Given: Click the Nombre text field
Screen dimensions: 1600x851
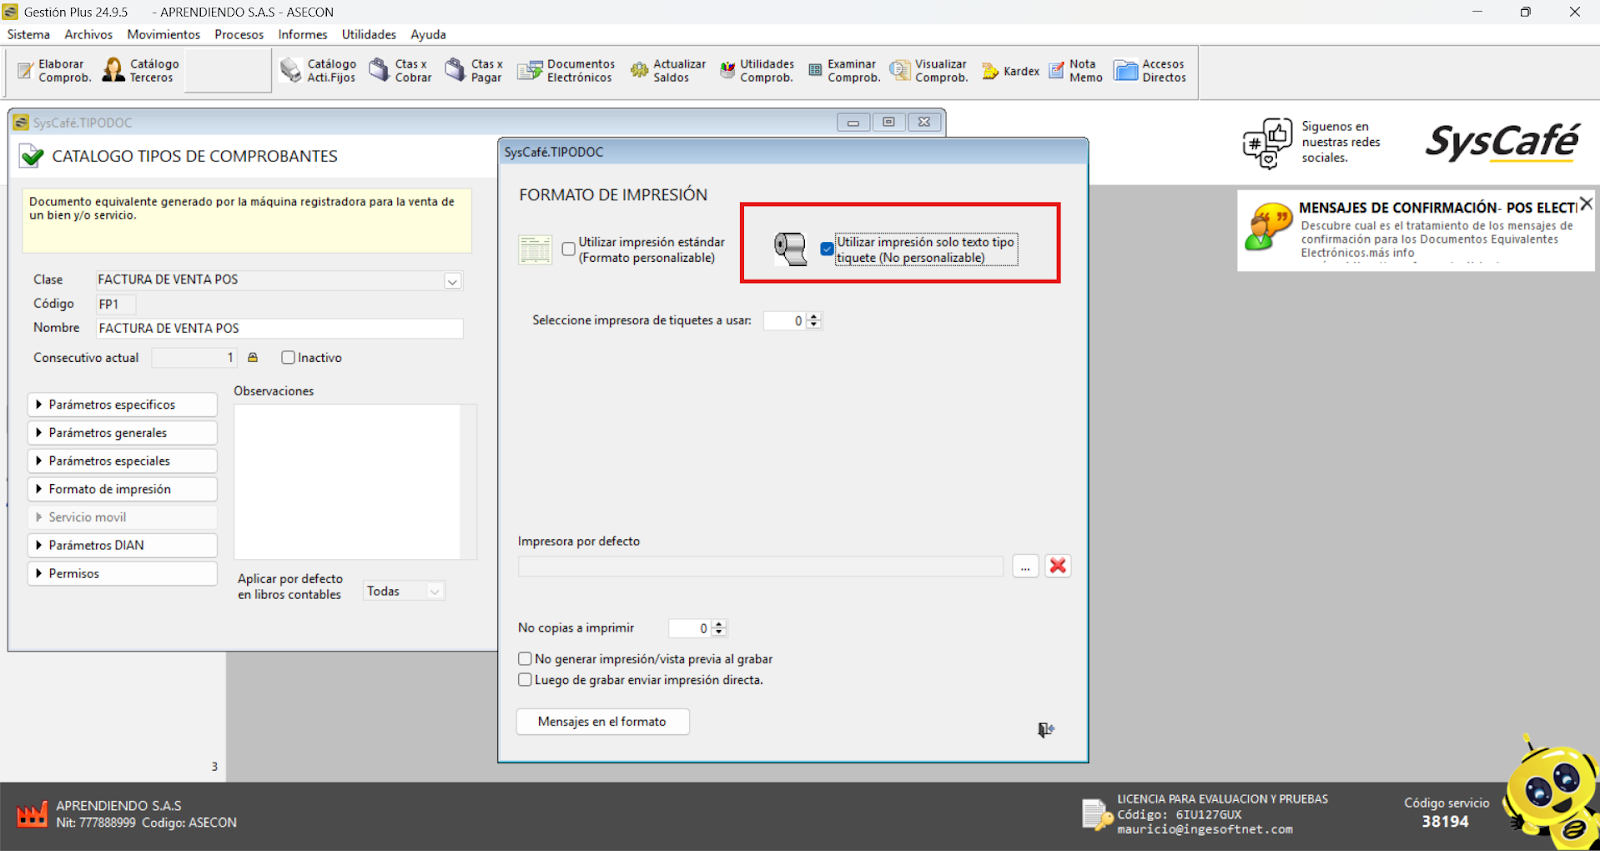Looking at the screenshot, I should click(x=279, y=329).
